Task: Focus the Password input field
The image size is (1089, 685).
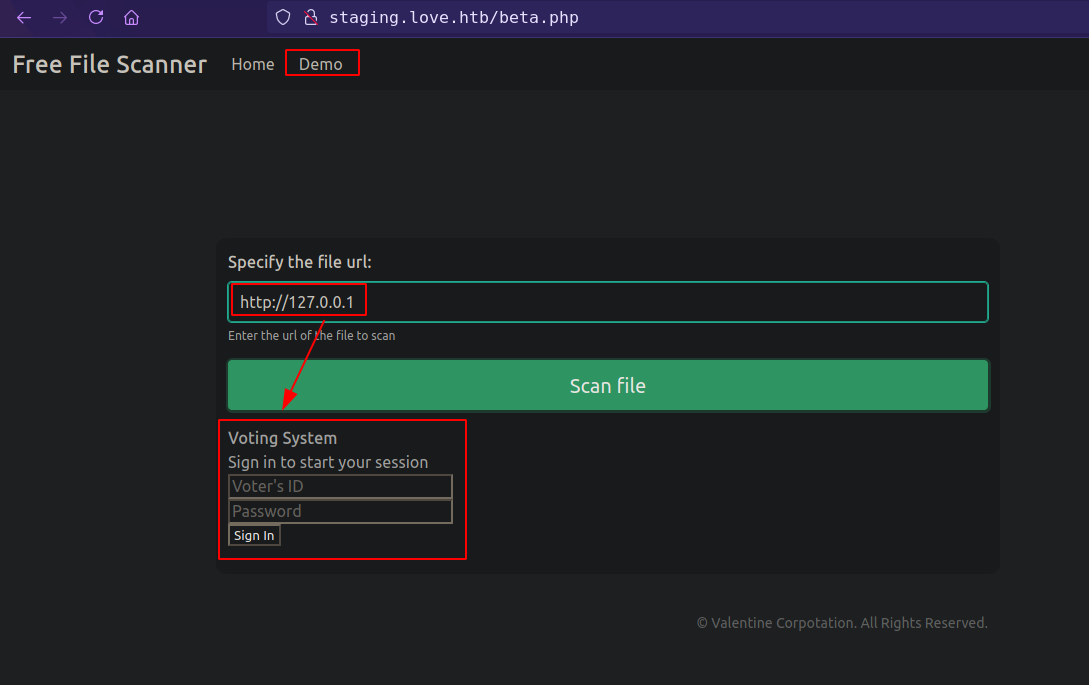Action: pos(340,511)
